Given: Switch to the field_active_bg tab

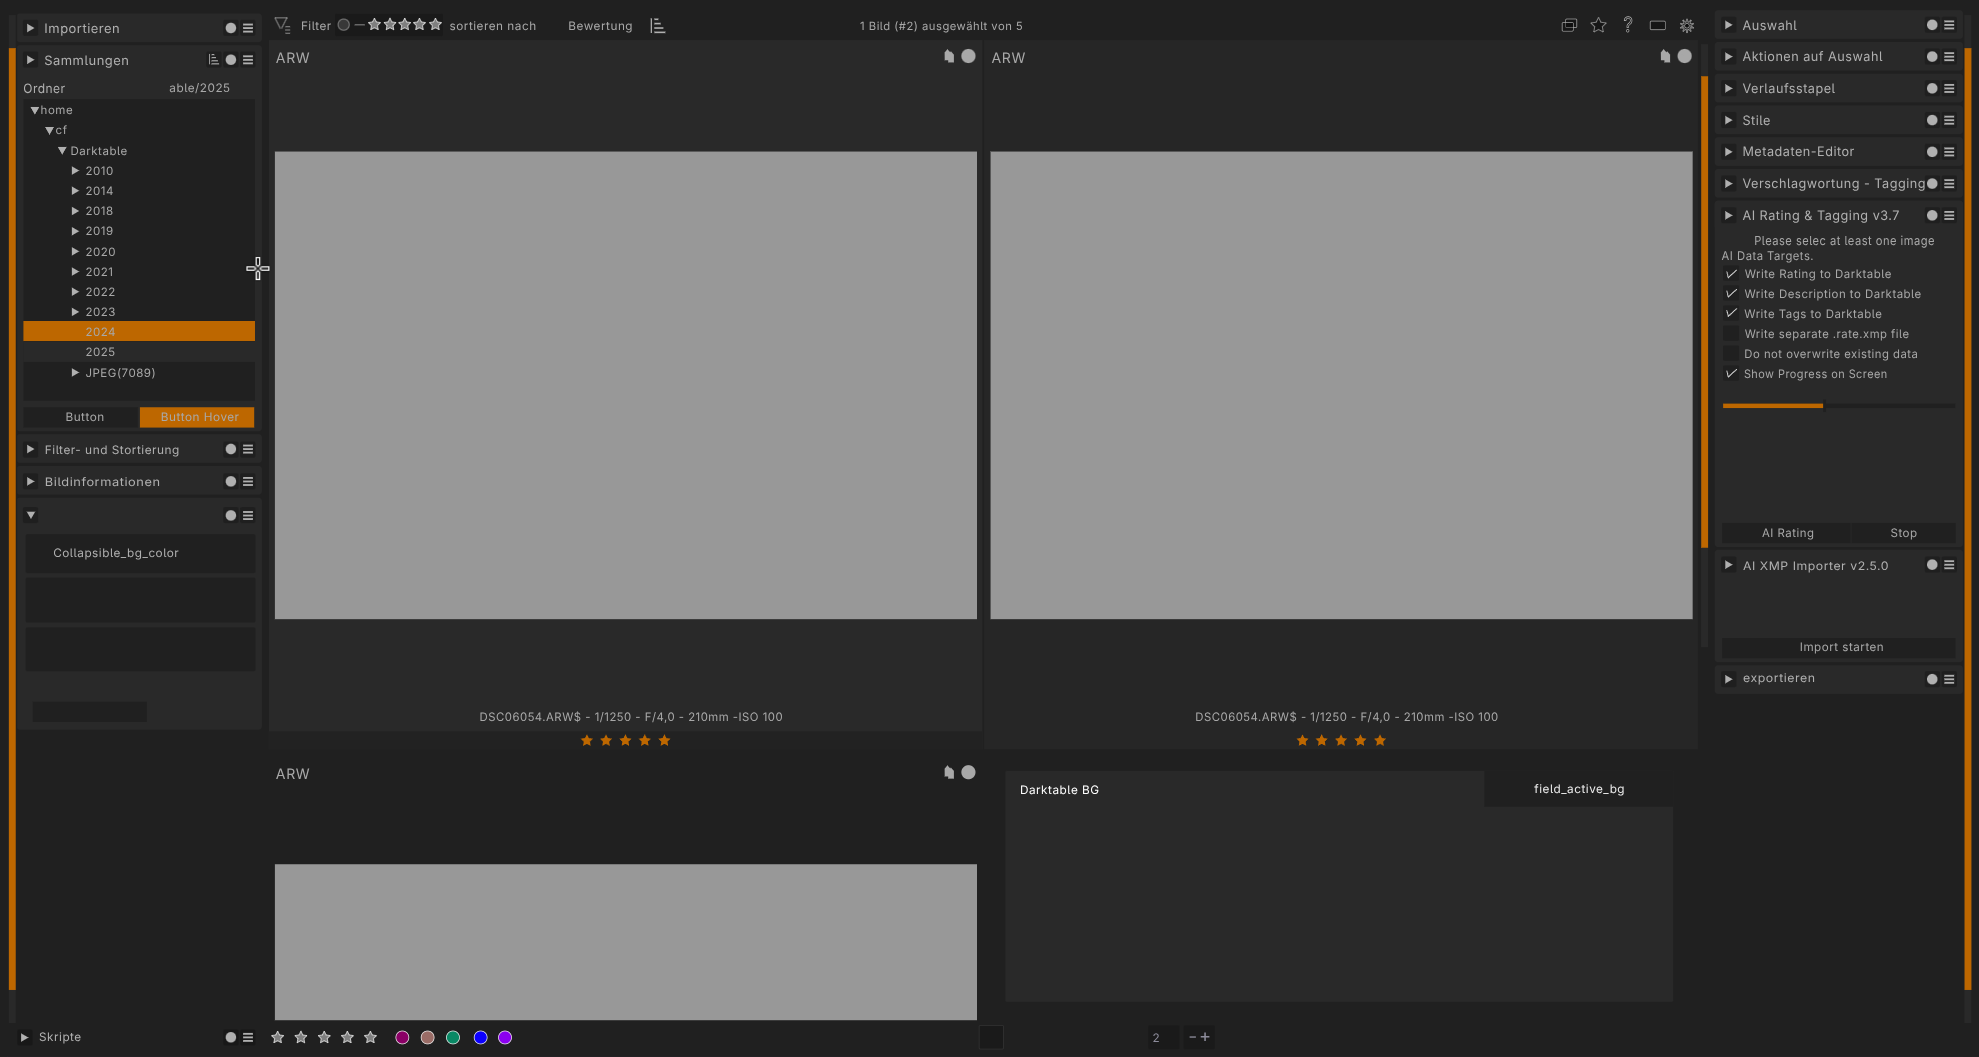Looking at the screenshot, I should tap(1578, 789).
